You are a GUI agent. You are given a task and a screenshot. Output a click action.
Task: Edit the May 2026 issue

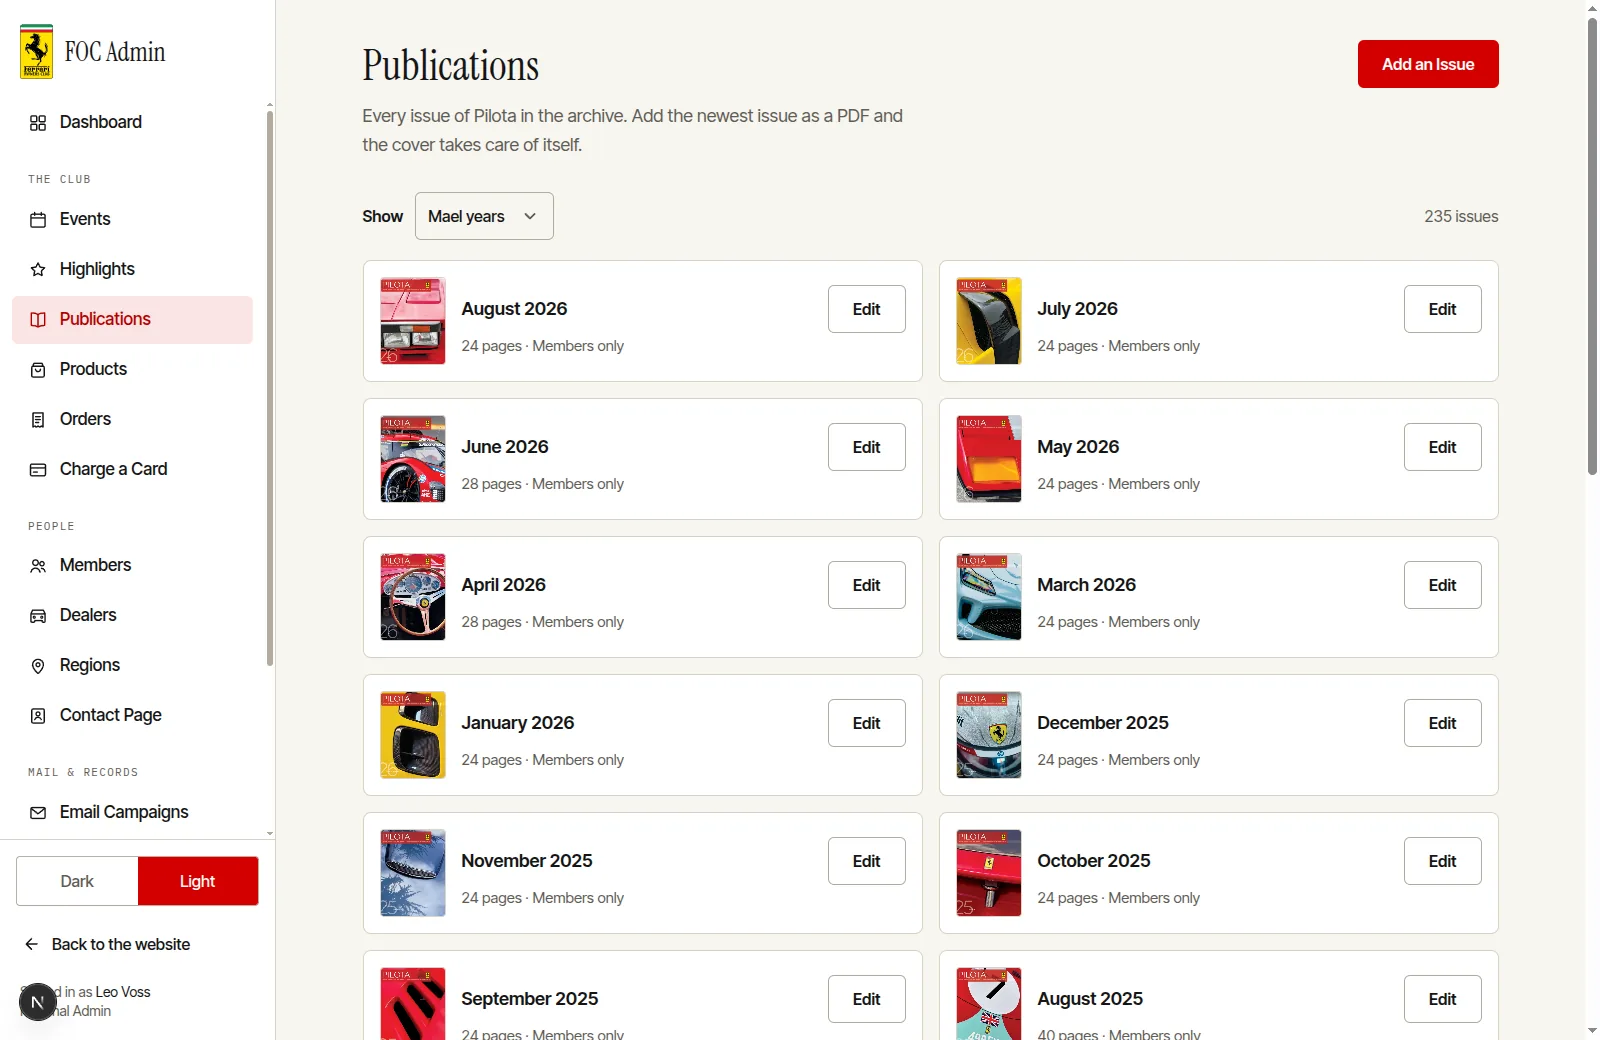tap(1443, 447)
